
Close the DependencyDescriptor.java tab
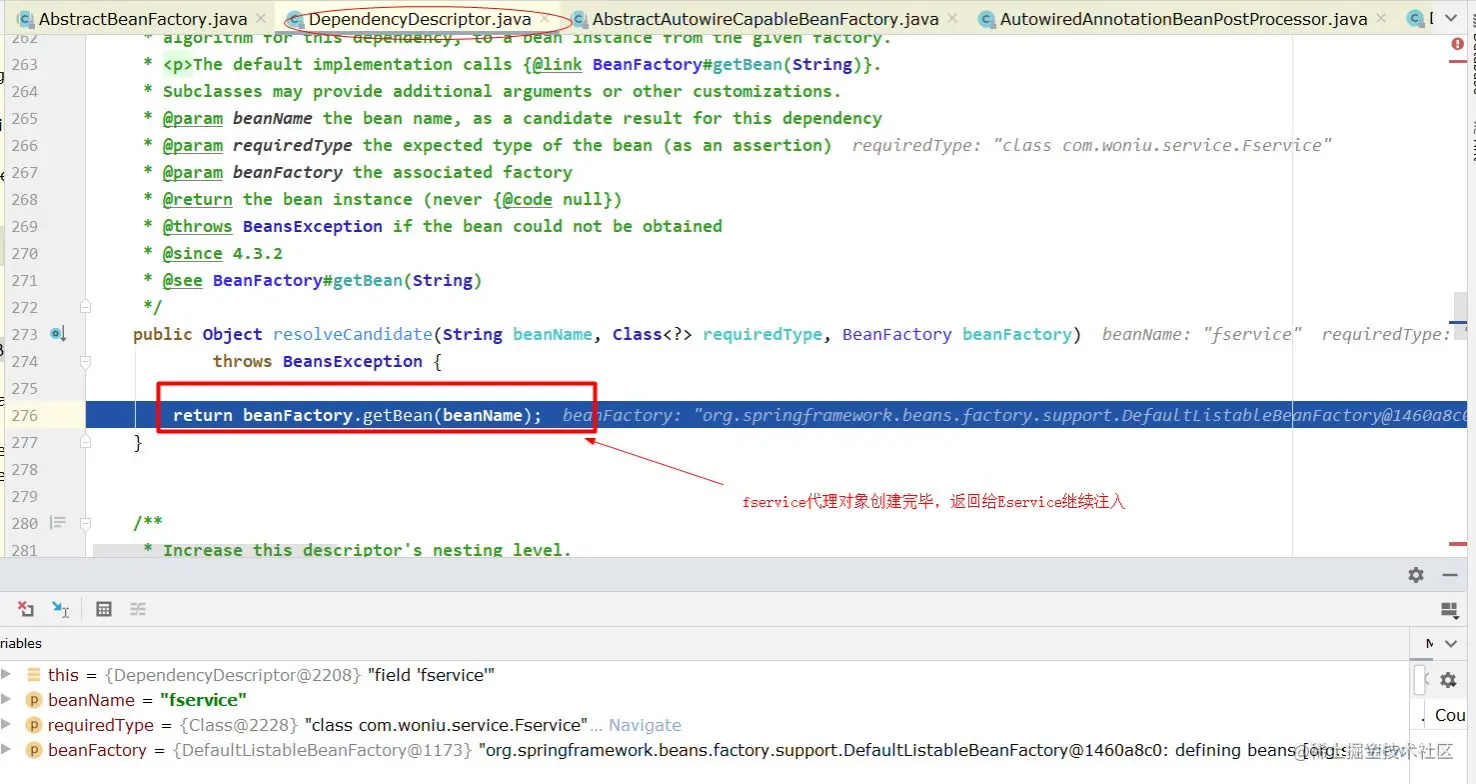(x=545, y=19)
